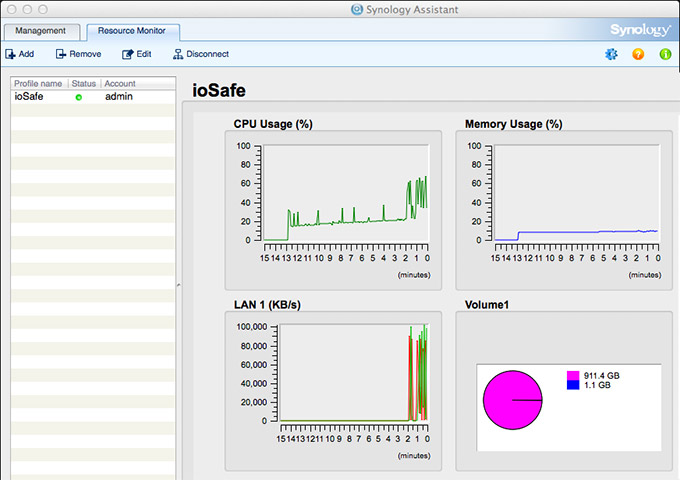Click the (minutes) label under CPU graph
The height and width of the screenshot is (480, 680).
point(414,275)
